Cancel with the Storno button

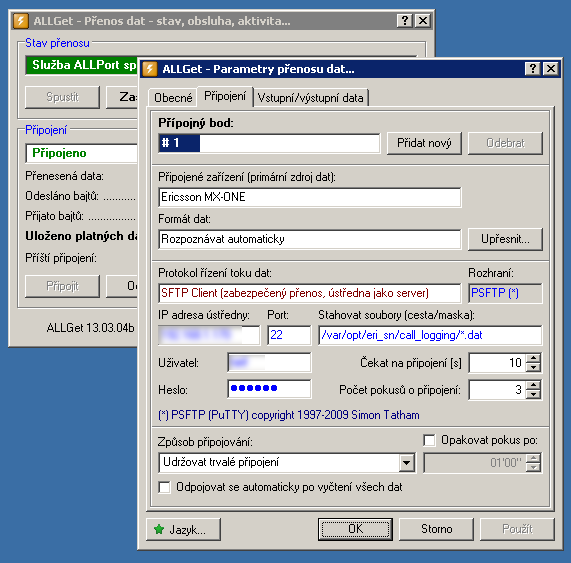436,529
